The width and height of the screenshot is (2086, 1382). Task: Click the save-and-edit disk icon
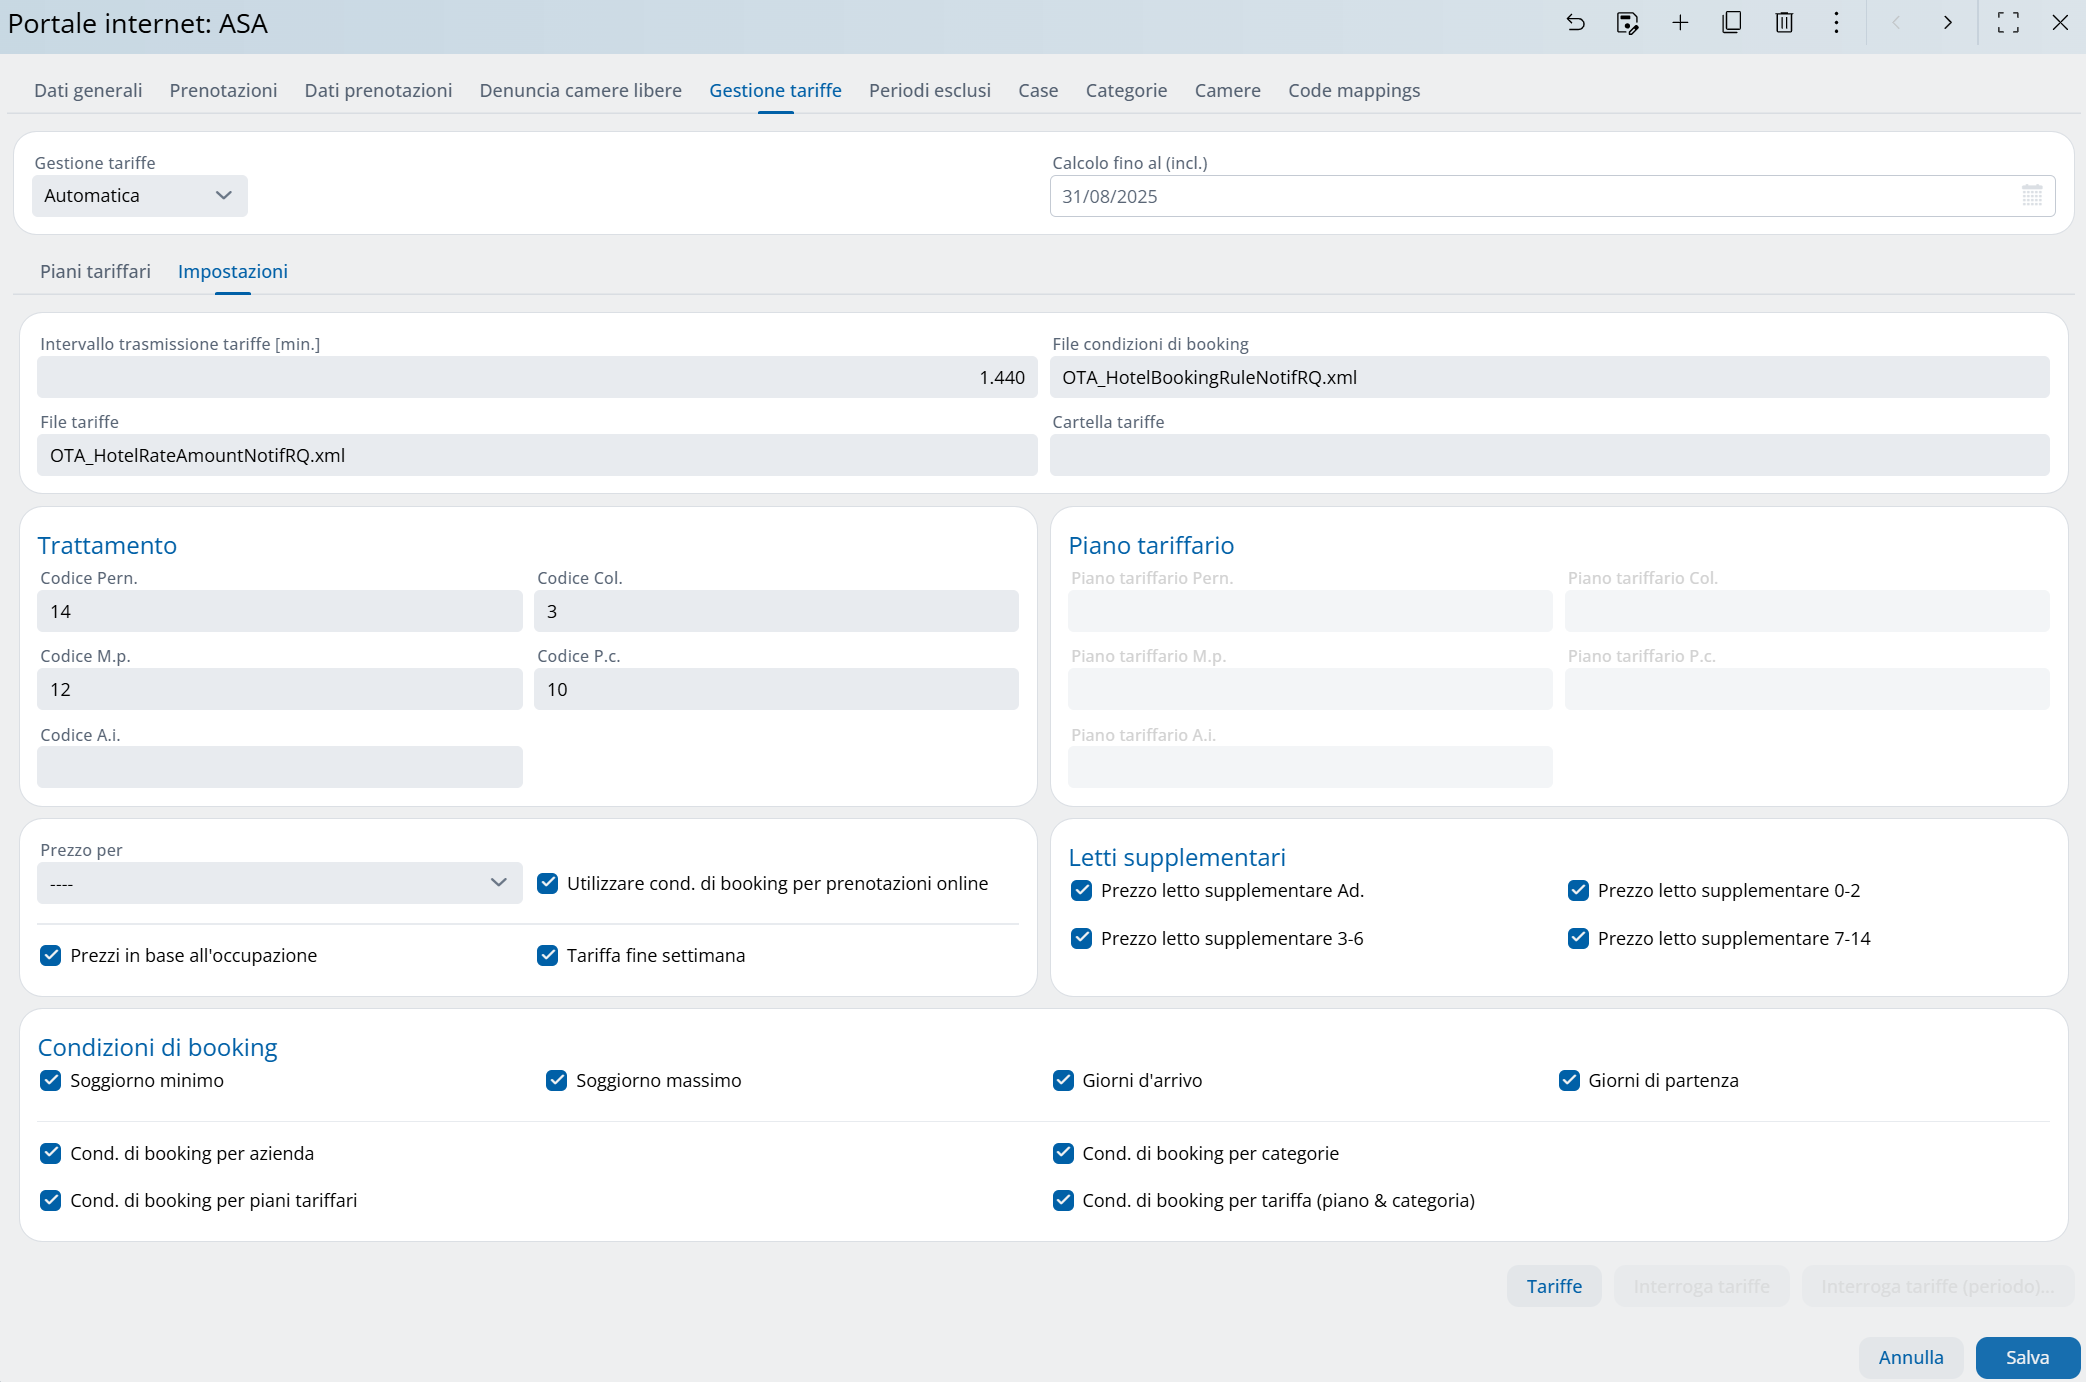pyautogui.click(x=1628, y=23)
